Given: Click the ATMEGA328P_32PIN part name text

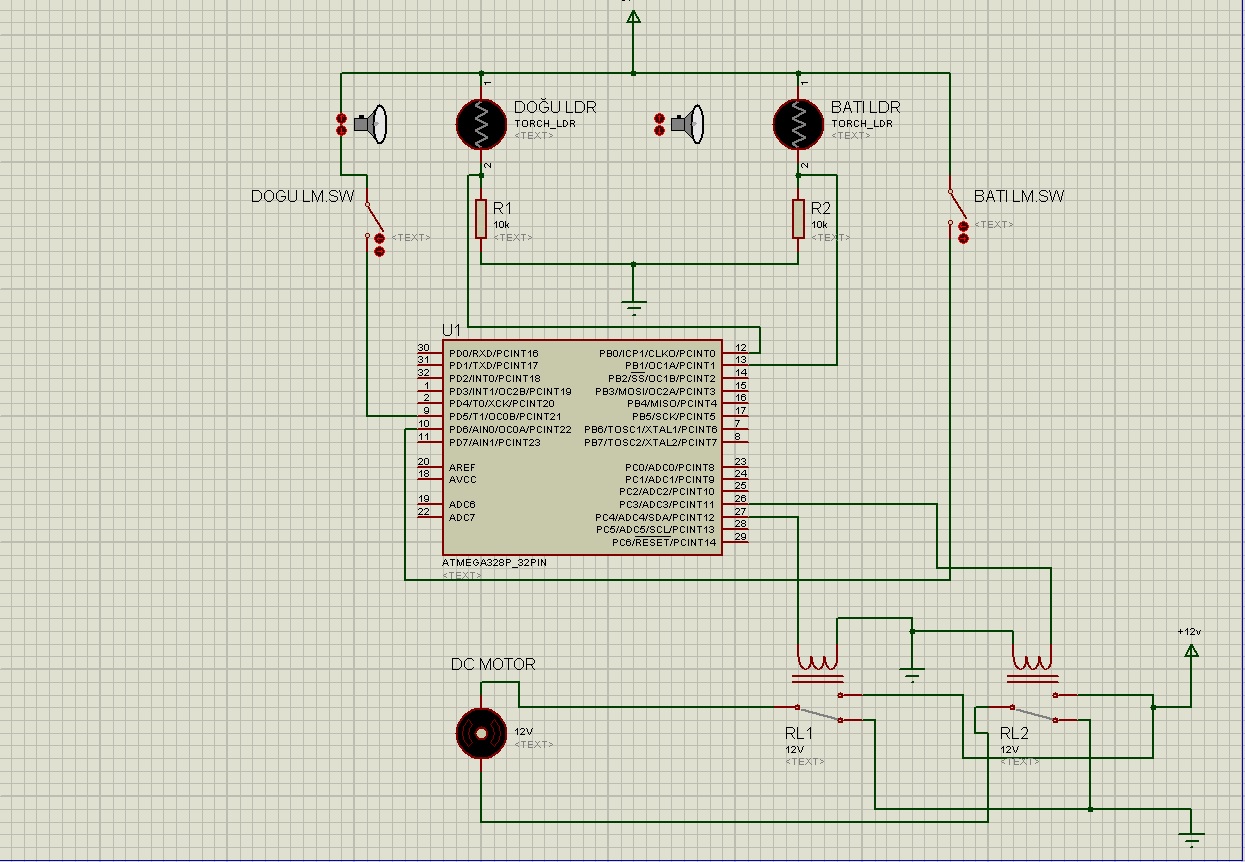Looking at the screenshot, I should tap(494, 563).
